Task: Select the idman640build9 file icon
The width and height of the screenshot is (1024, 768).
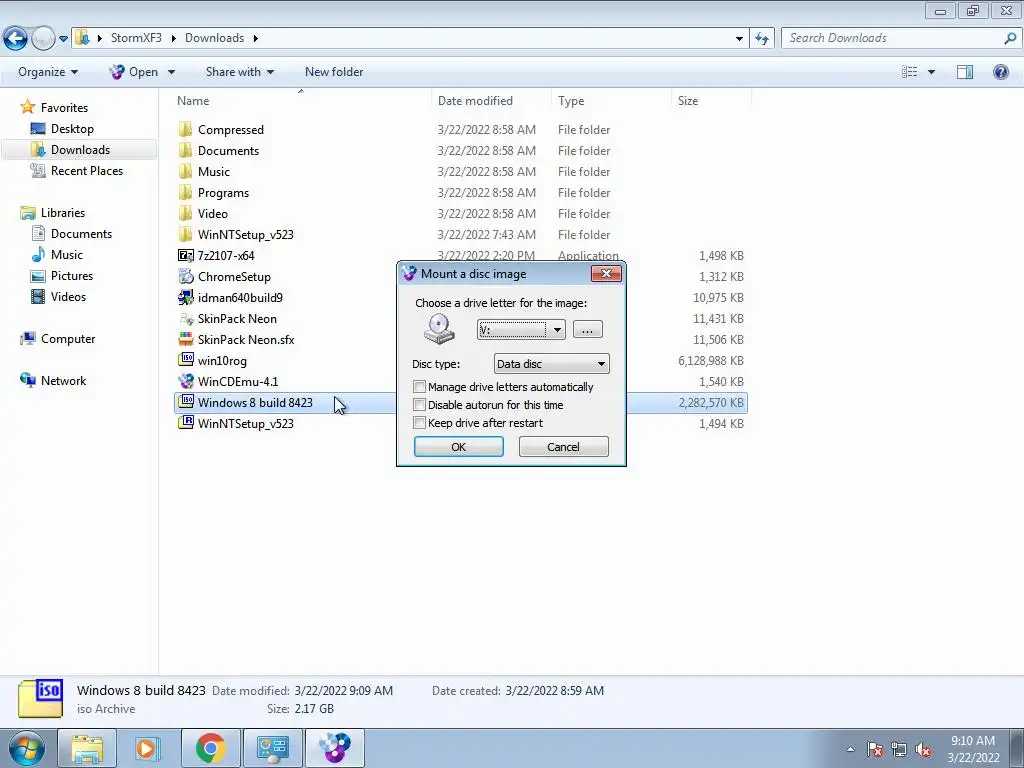Action: tap(185, 297)
